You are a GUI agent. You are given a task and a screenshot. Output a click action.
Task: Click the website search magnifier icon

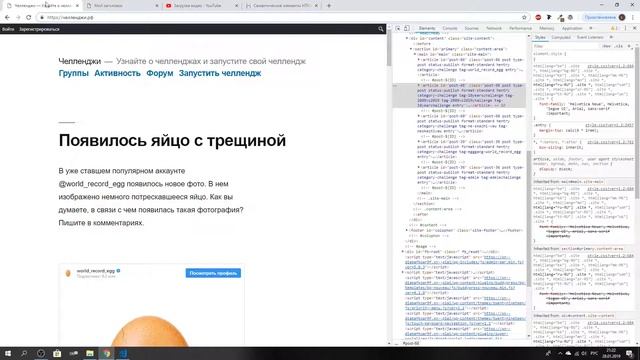pyautogui.click(x=381, y=29)
